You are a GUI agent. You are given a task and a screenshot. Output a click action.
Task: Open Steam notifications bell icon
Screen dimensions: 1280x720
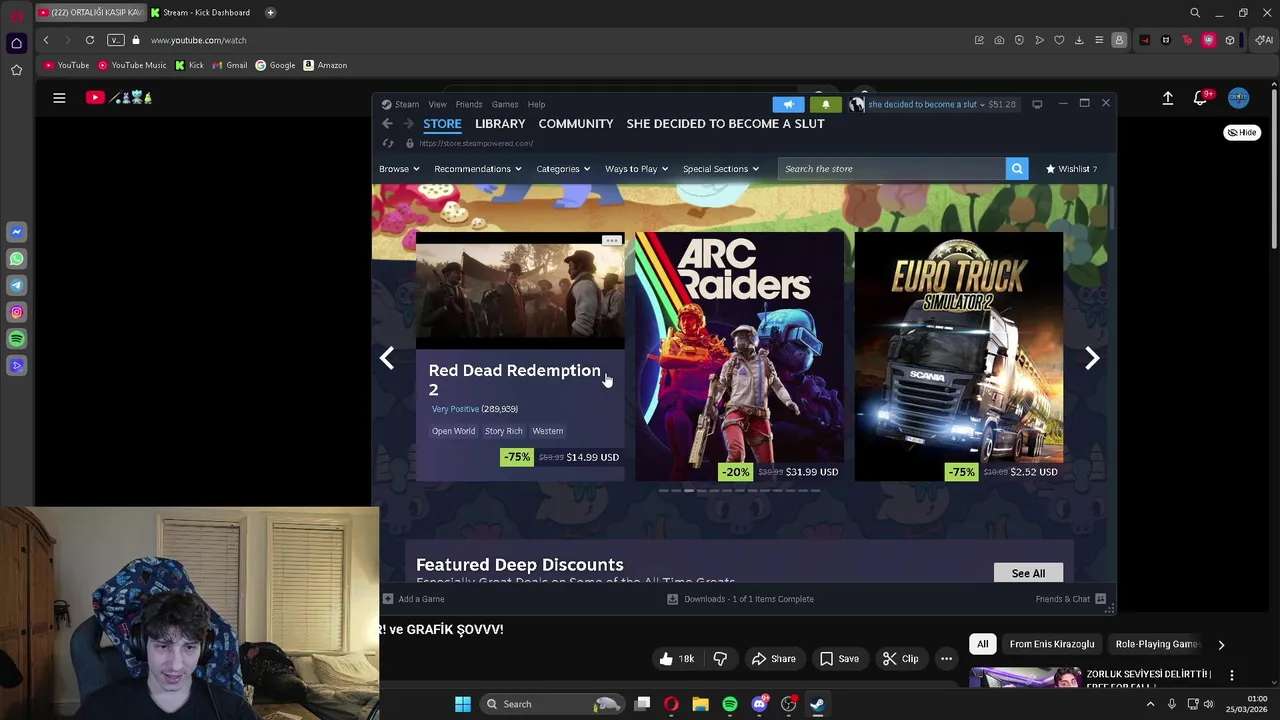coord(825,104)
